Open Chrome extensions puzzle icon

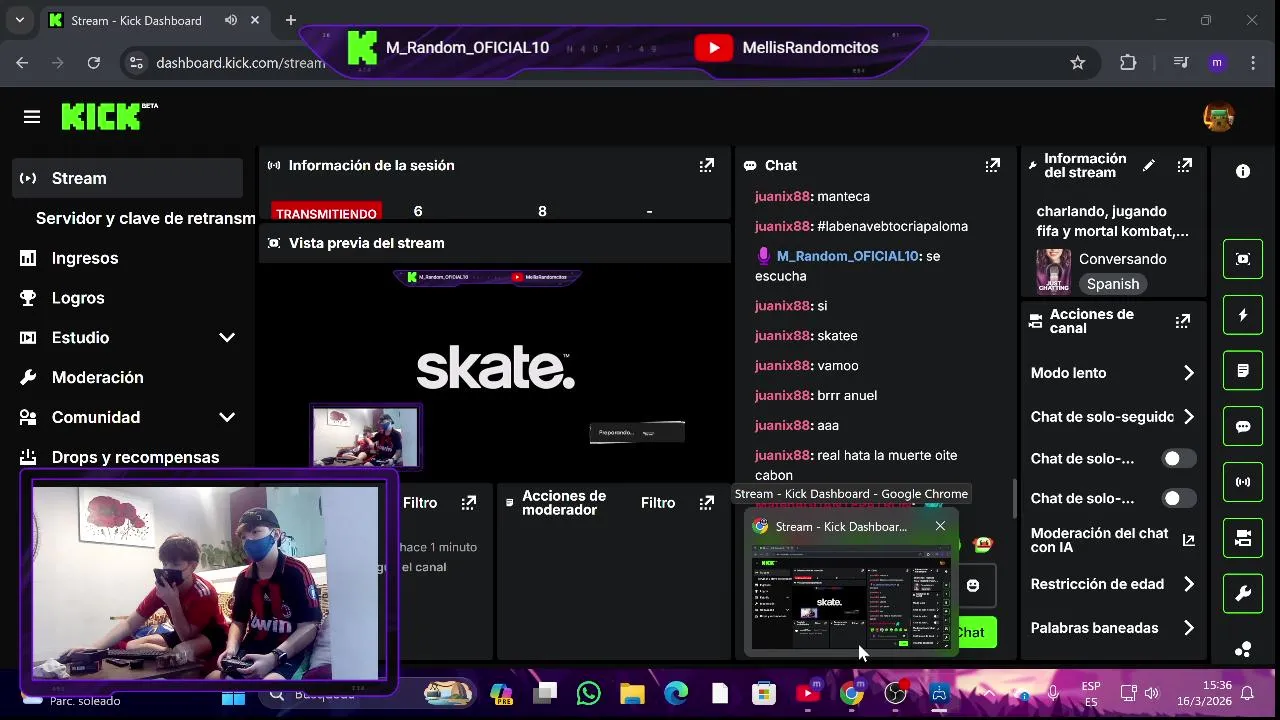[x=1128, y=62]
